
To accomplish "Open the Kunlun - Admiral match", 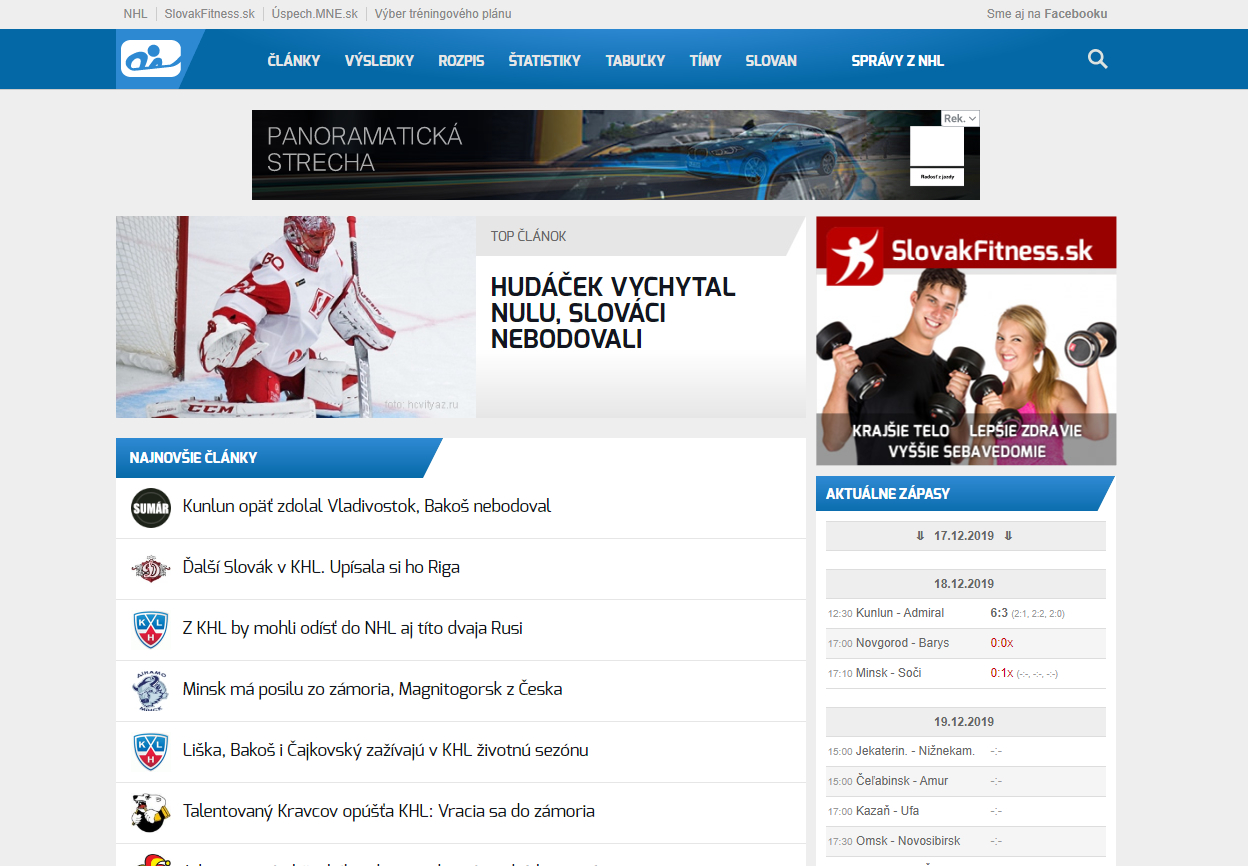I will click(x=900, y=613).
